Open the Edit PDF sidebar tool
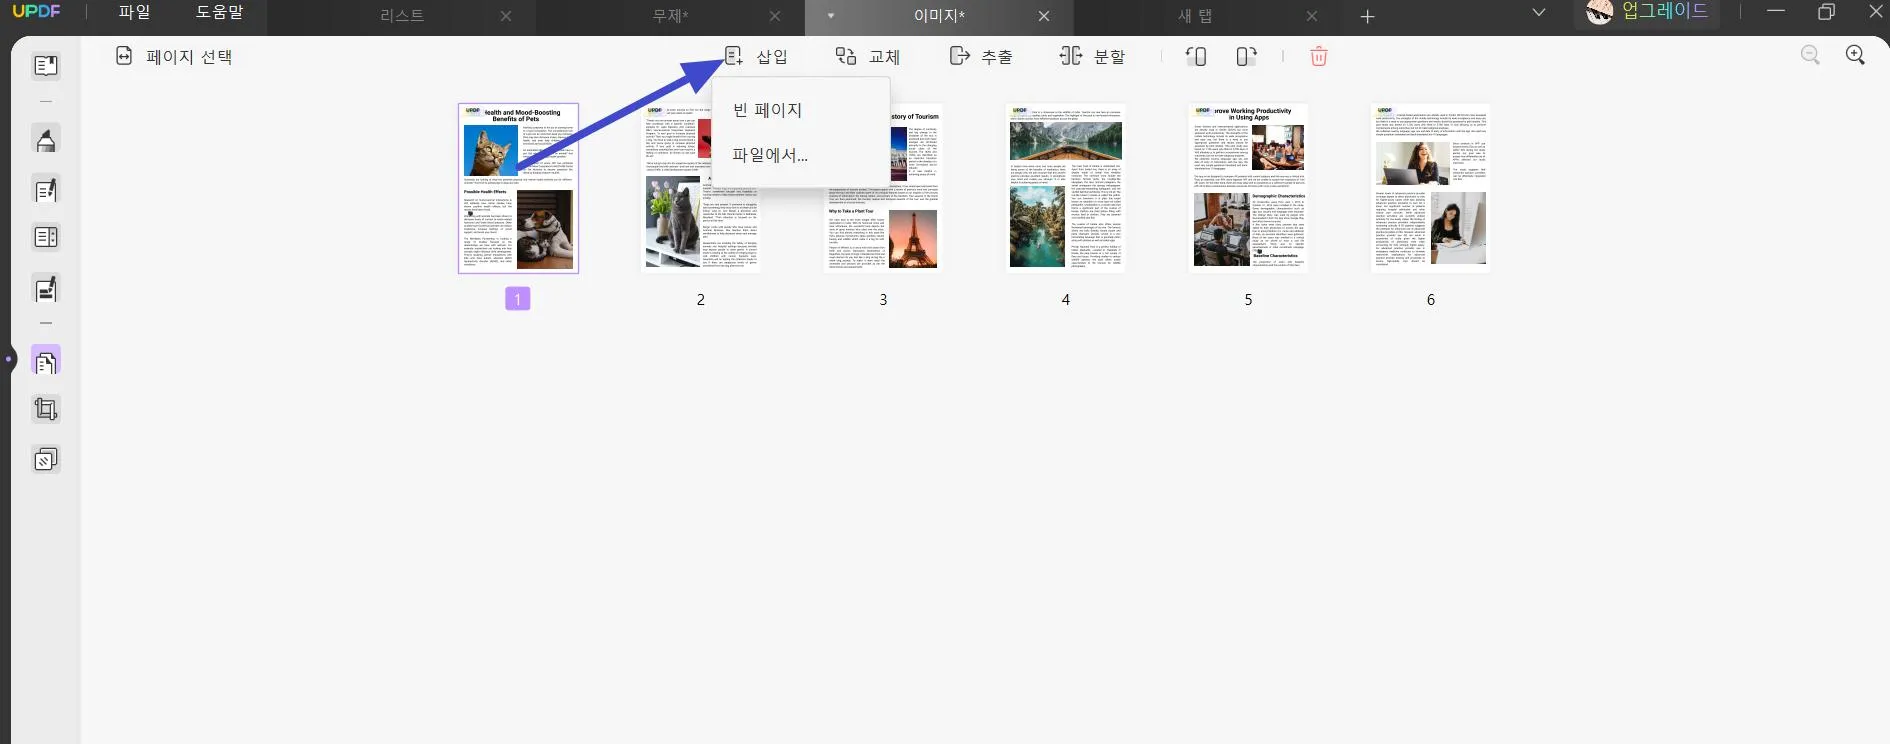 [x=46, y=189]
